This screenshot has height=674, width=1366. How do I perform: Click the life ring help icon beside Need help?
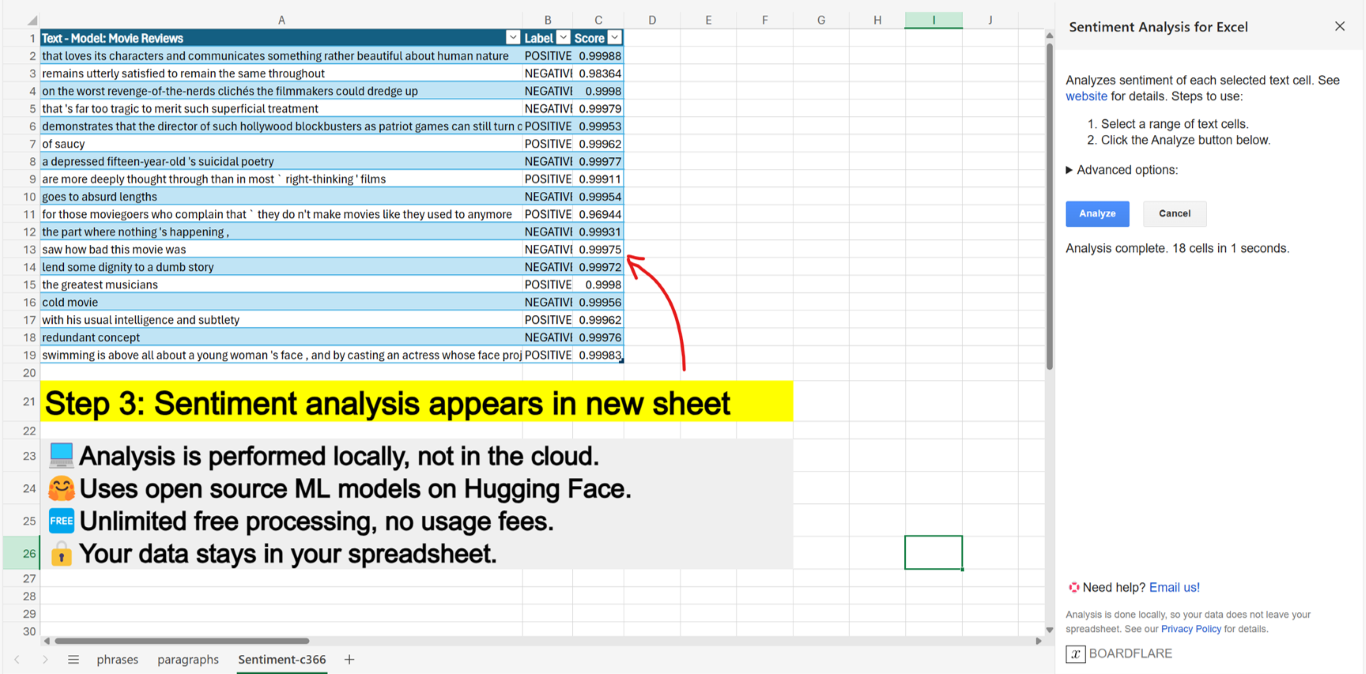[x=1073, y=587]
